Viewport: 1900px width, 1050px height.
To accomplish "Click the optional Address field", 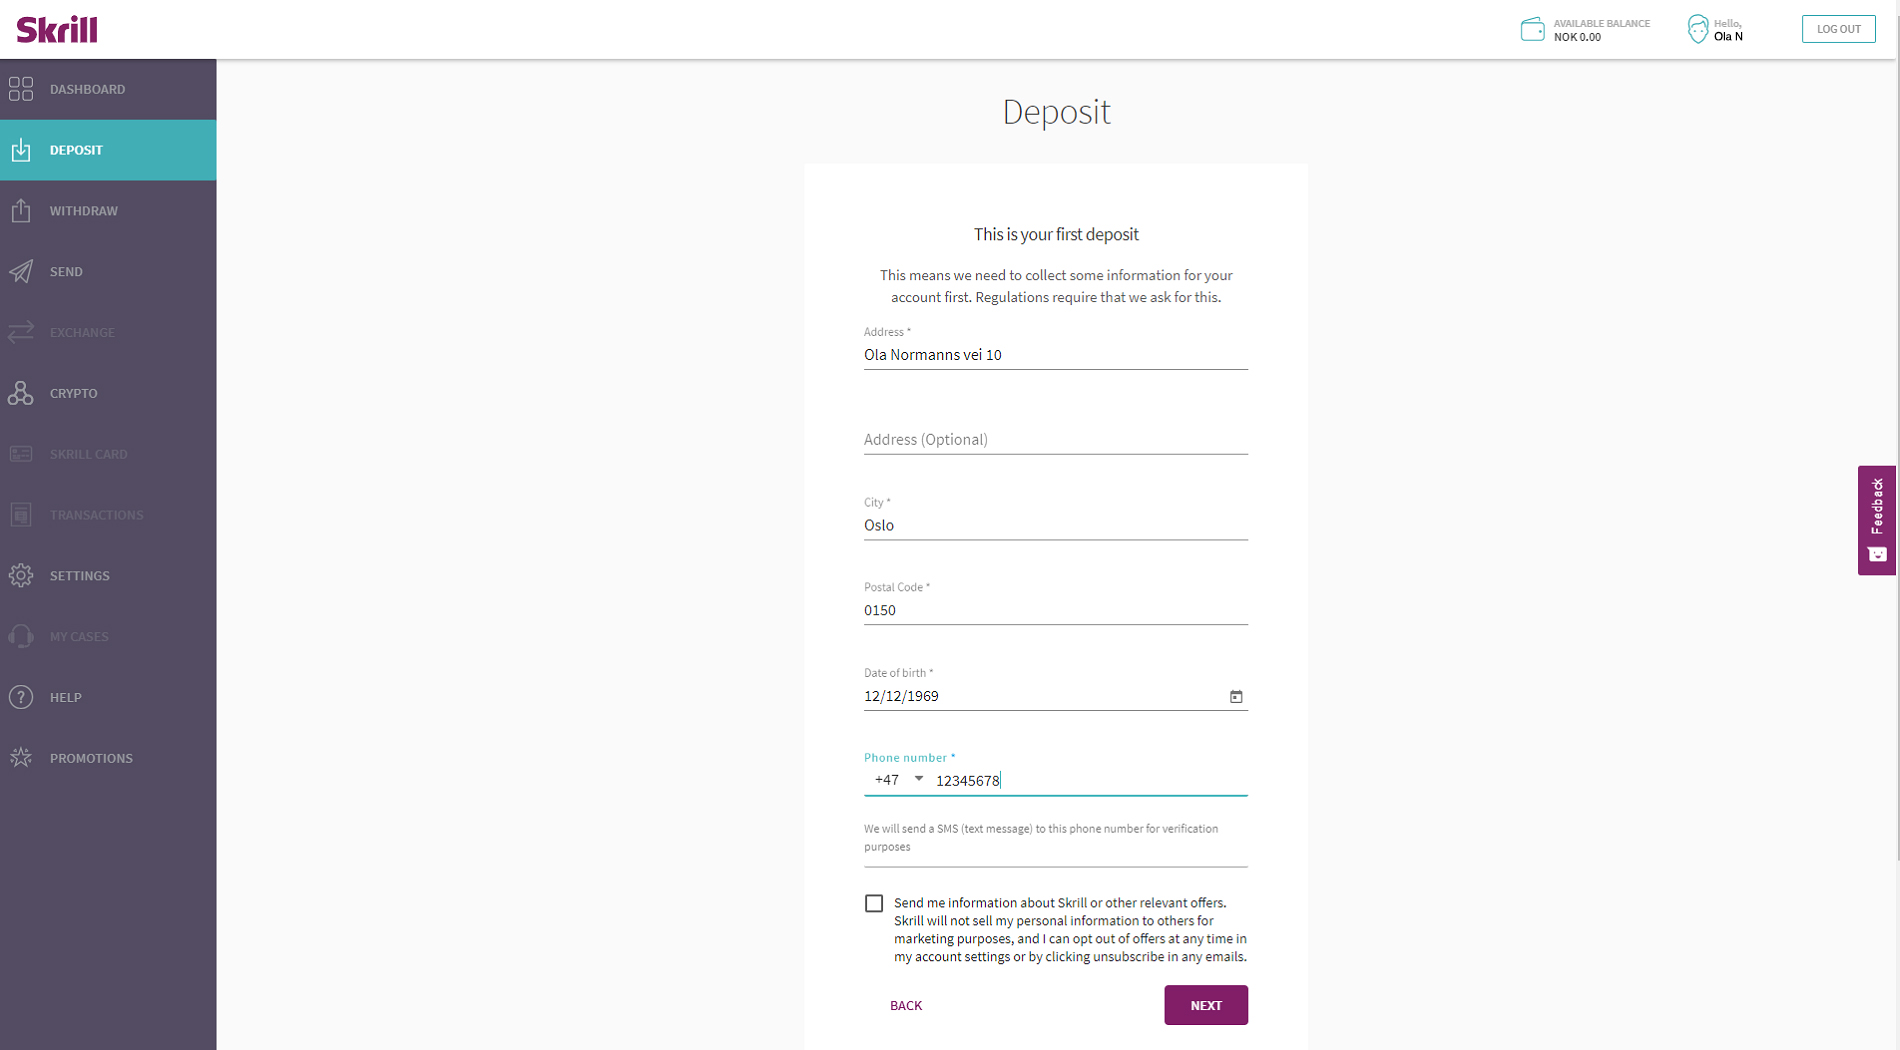I will coord(1055,440).
